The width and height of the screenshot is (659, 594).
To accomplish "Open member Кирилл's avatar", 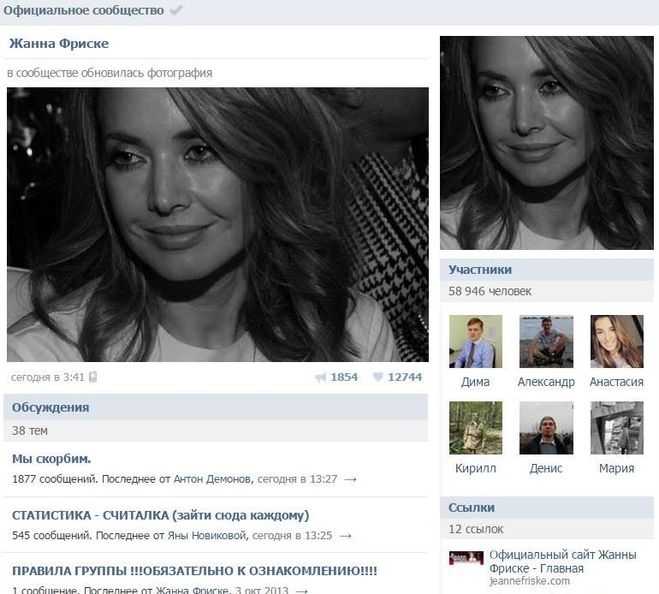I will [475, 428].
